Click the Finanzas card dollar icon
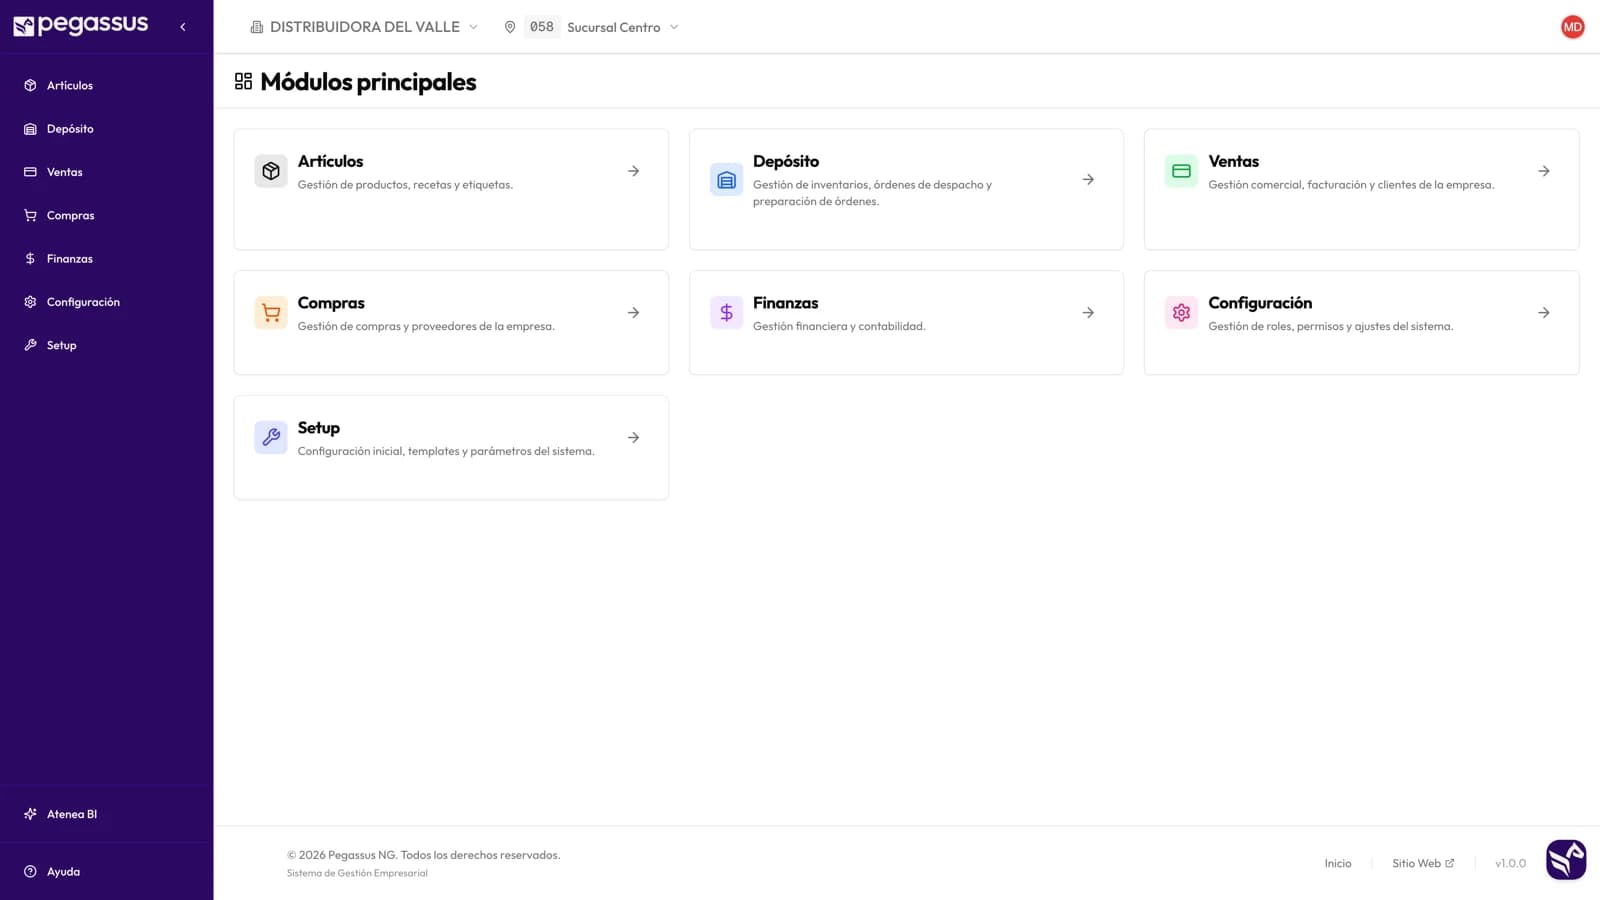Screen dimensions: 1600x900 pyautogui.click(x=726, y=313)
